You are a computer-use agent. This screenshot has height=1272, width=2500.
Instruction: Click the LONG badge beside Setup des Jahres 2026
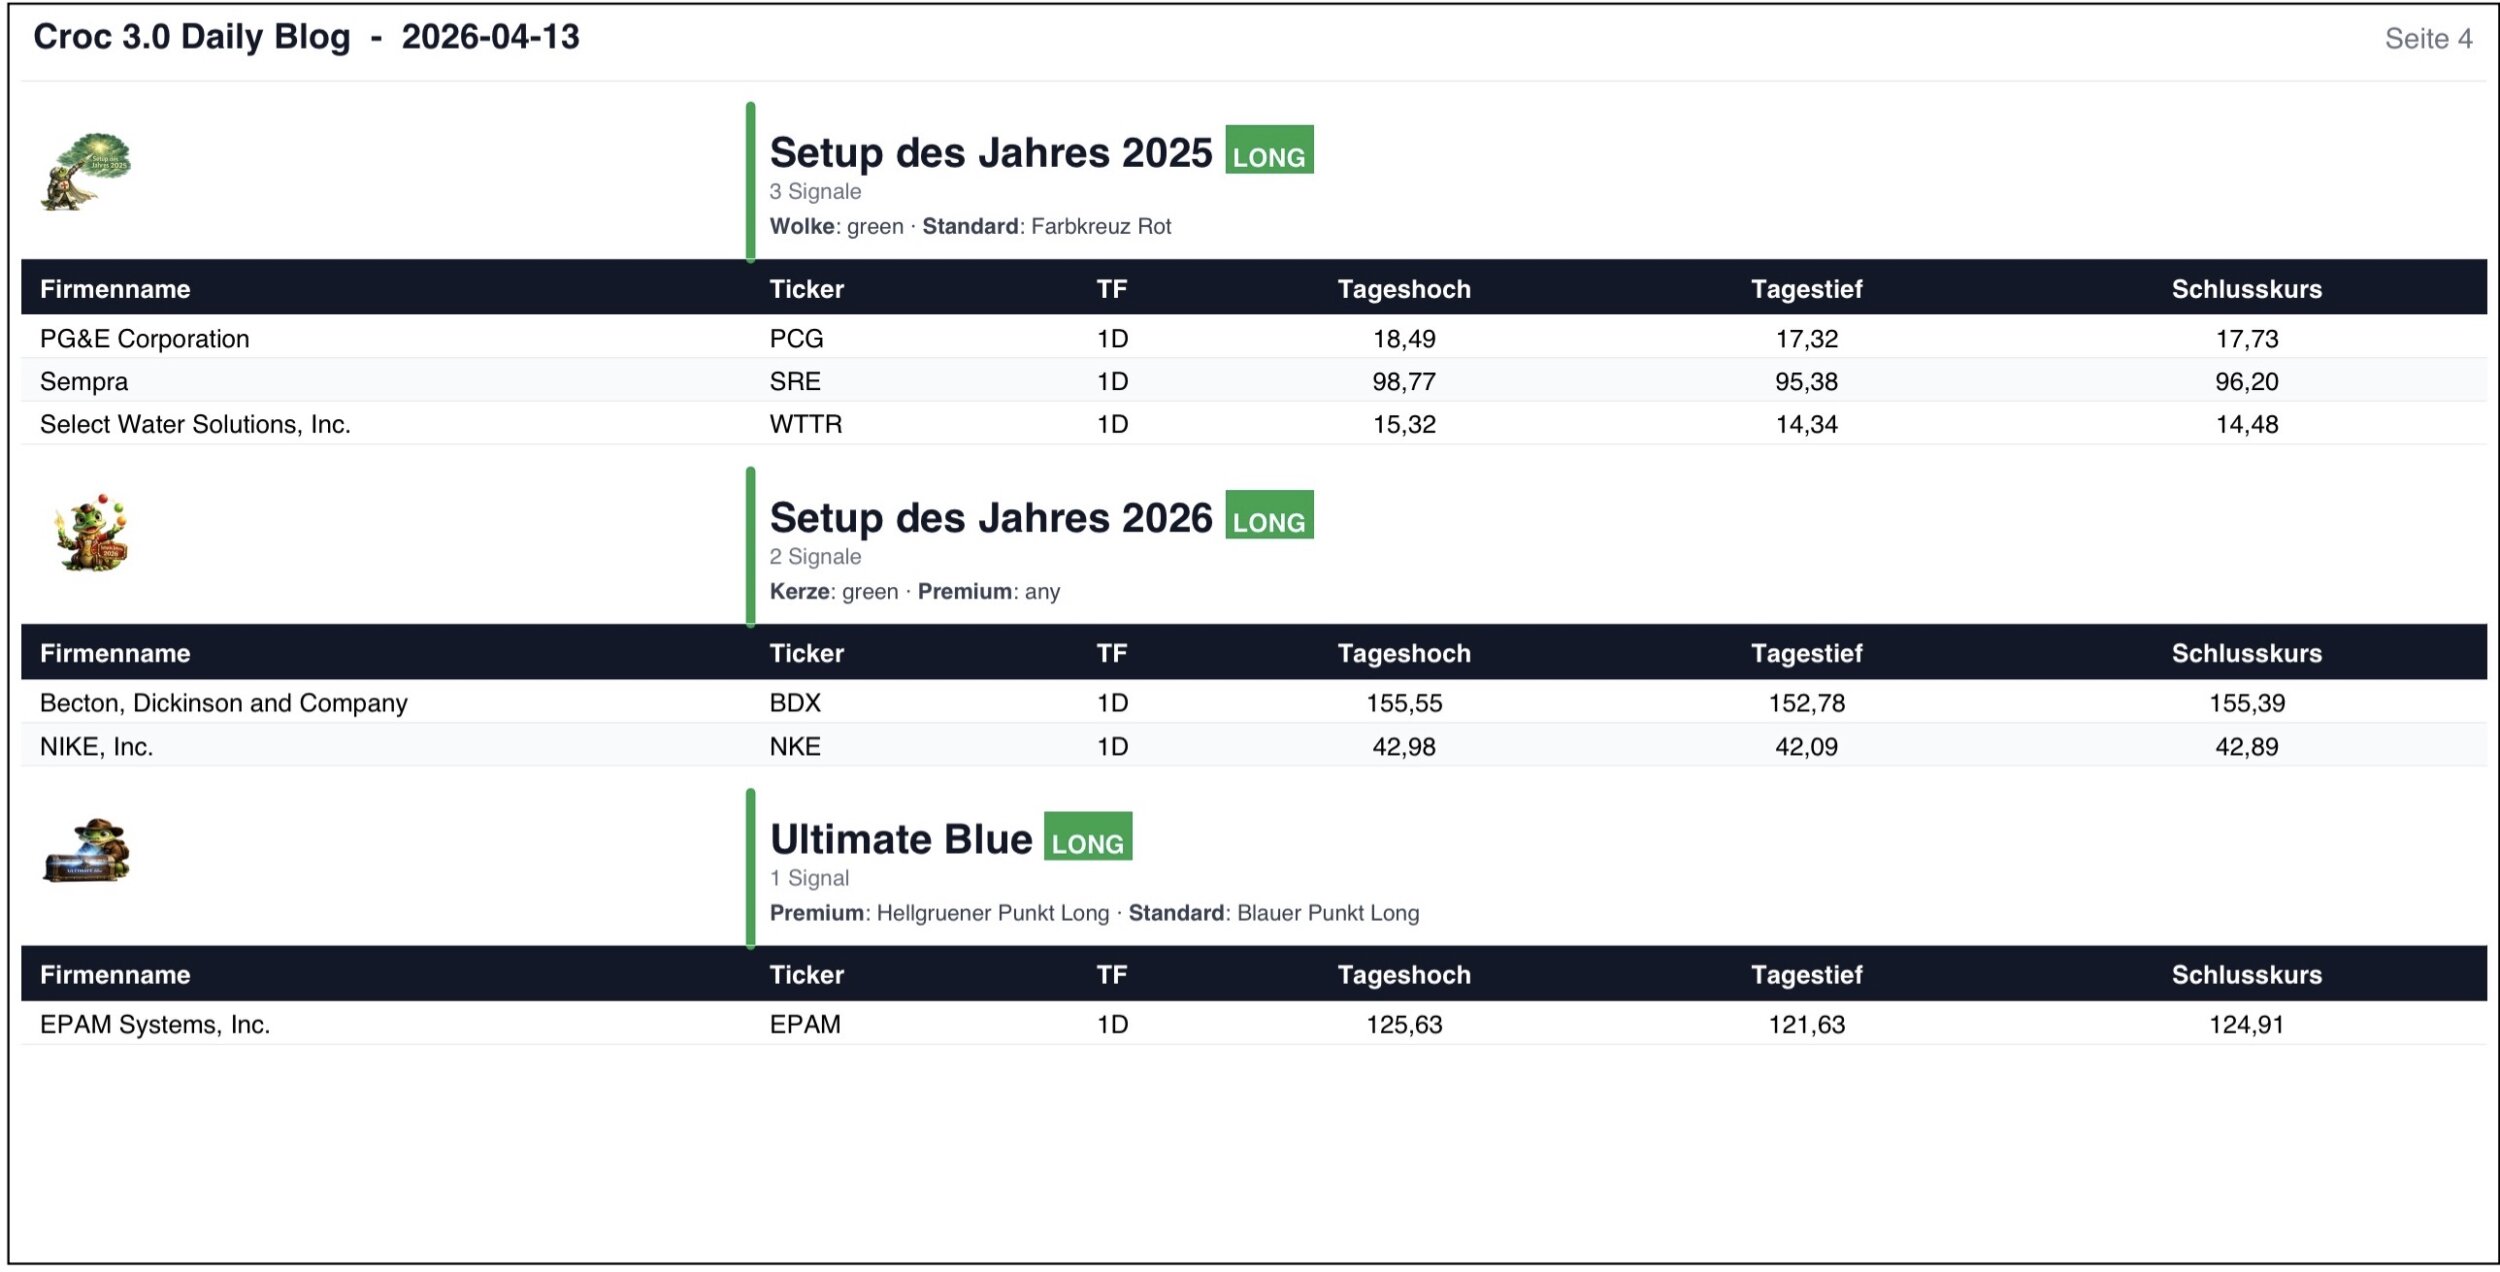tap(1269, 515)
